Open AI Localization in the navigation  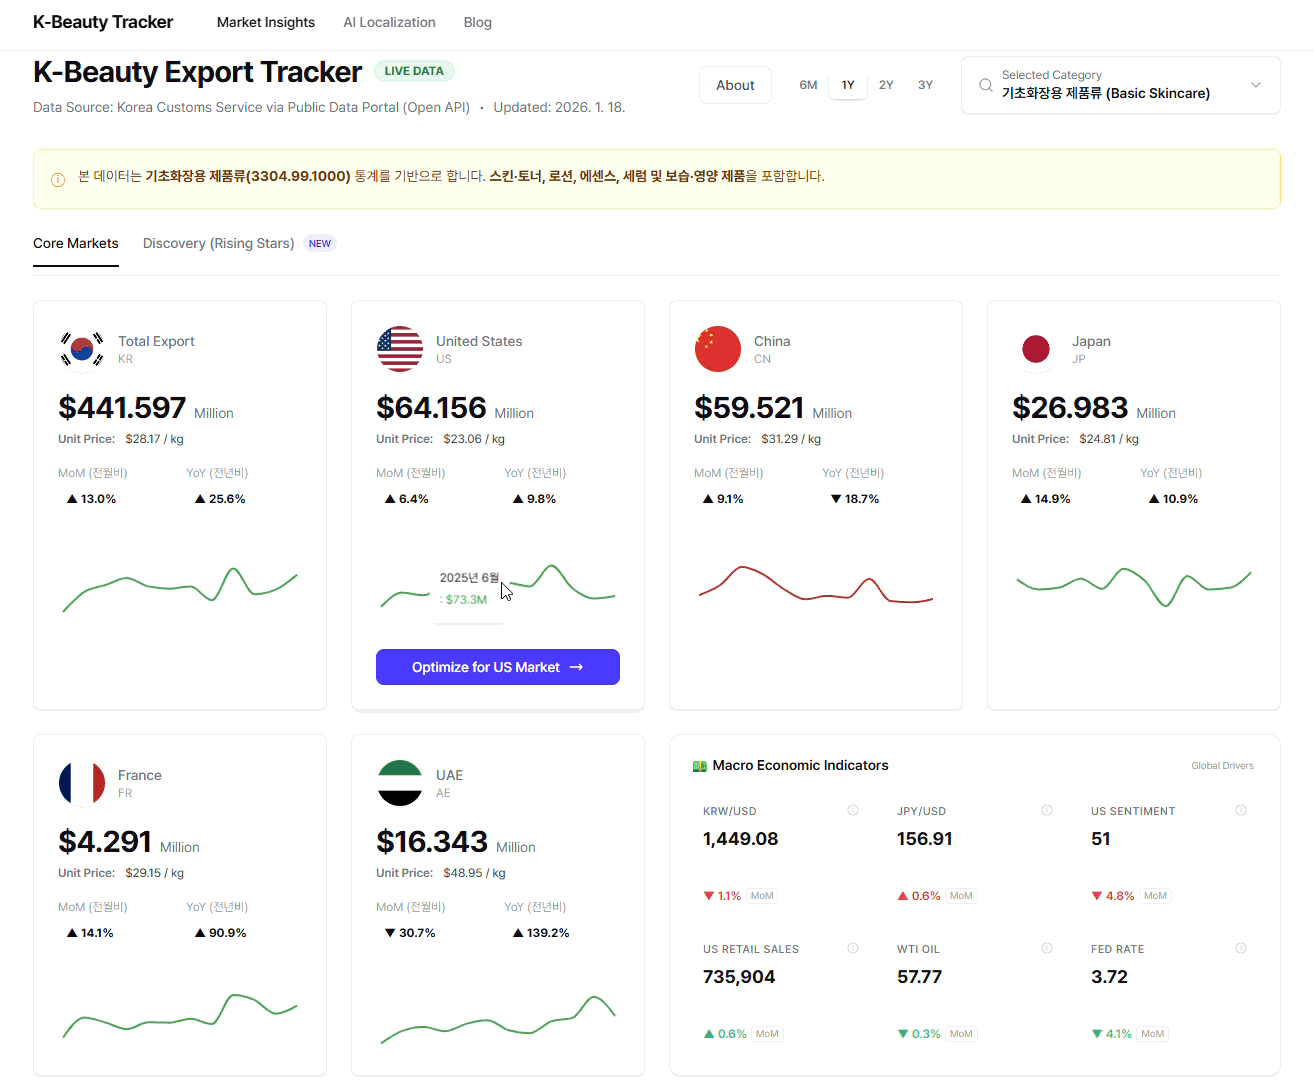[389, 22]
